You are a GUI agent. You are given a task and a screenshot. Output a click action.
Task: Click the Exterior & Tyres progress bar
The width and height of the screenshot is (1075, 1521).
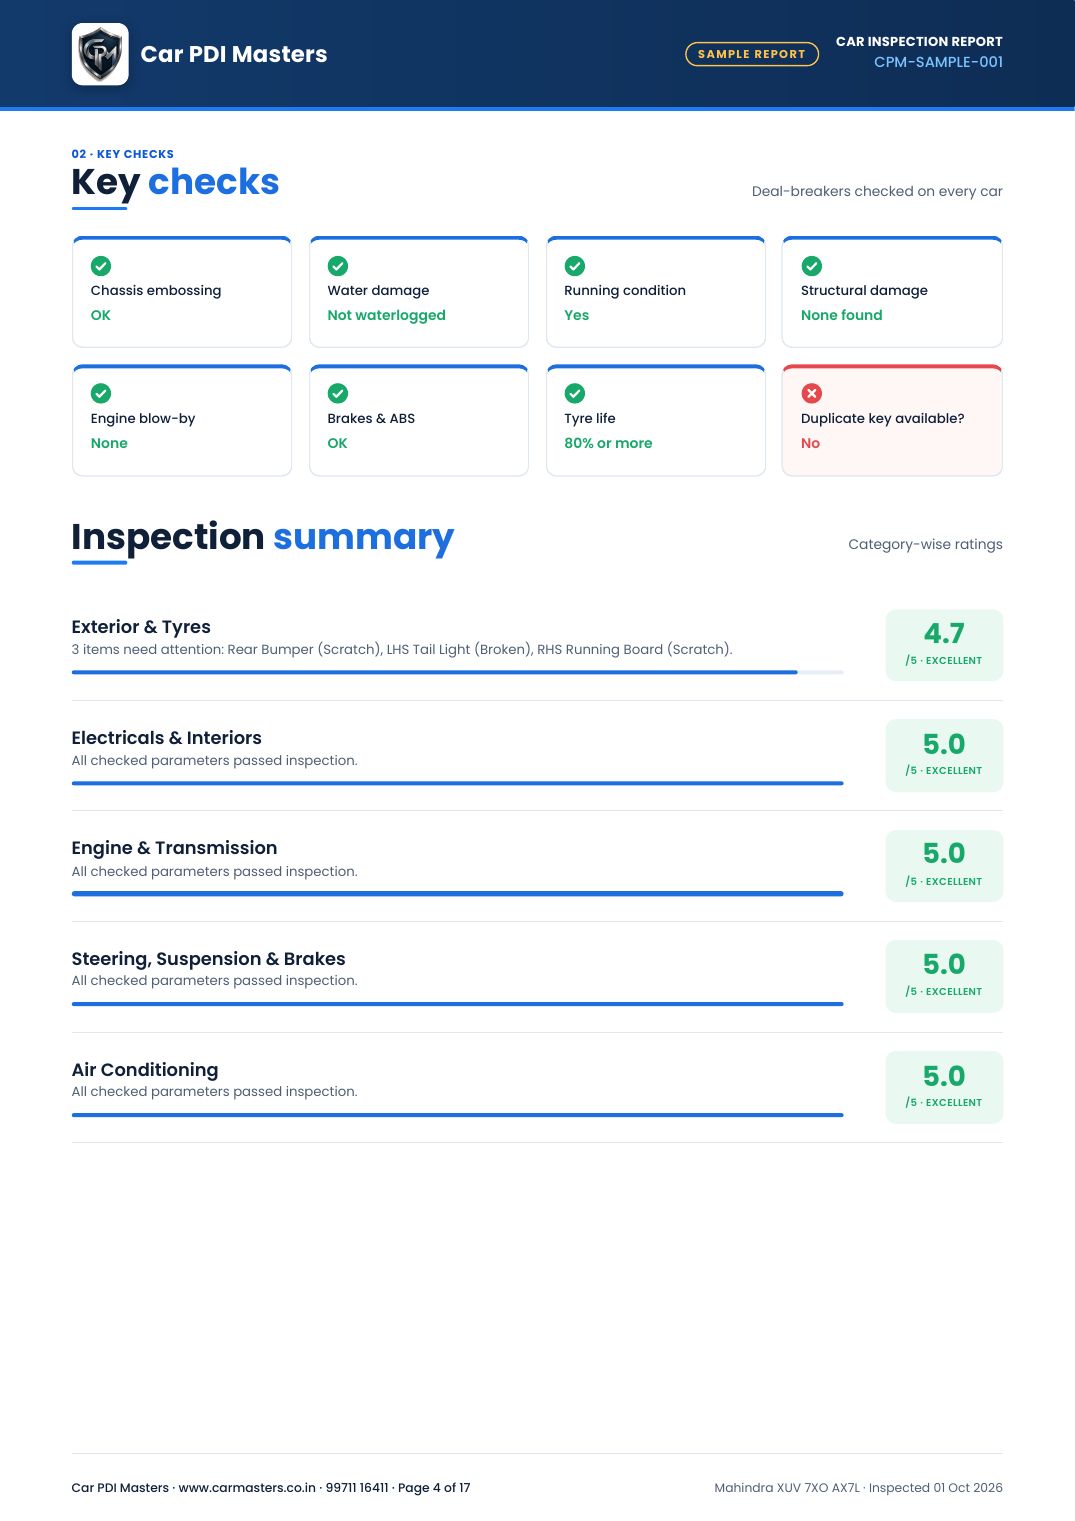(x=457, y=672)
